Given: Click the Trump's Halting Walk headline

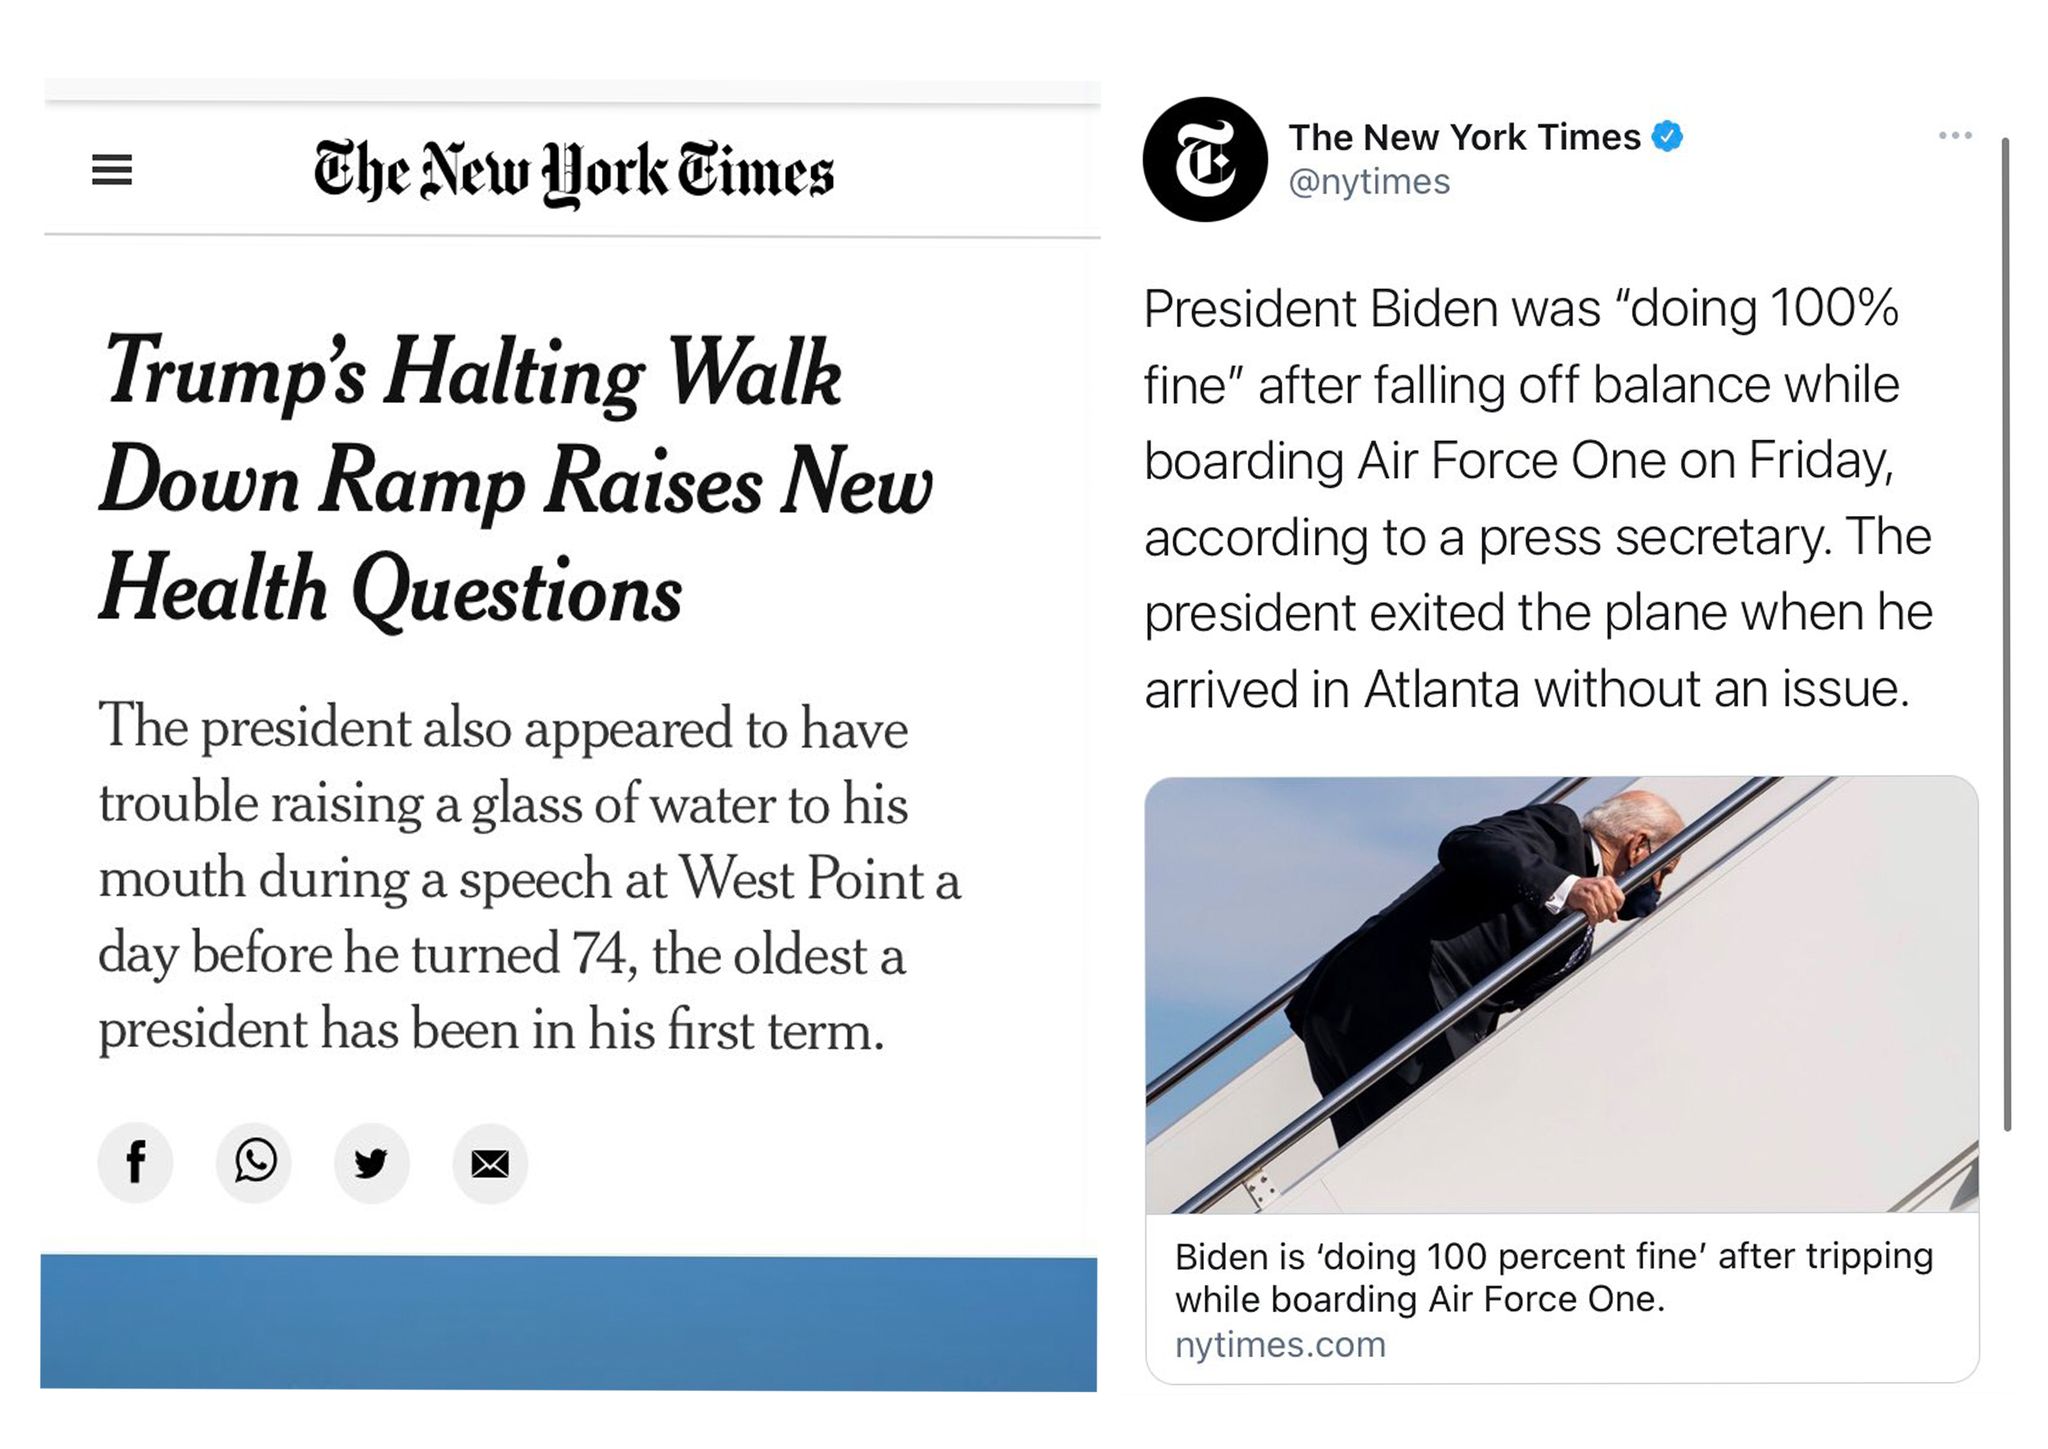Looking at the screenshot, I should [516, 478].
